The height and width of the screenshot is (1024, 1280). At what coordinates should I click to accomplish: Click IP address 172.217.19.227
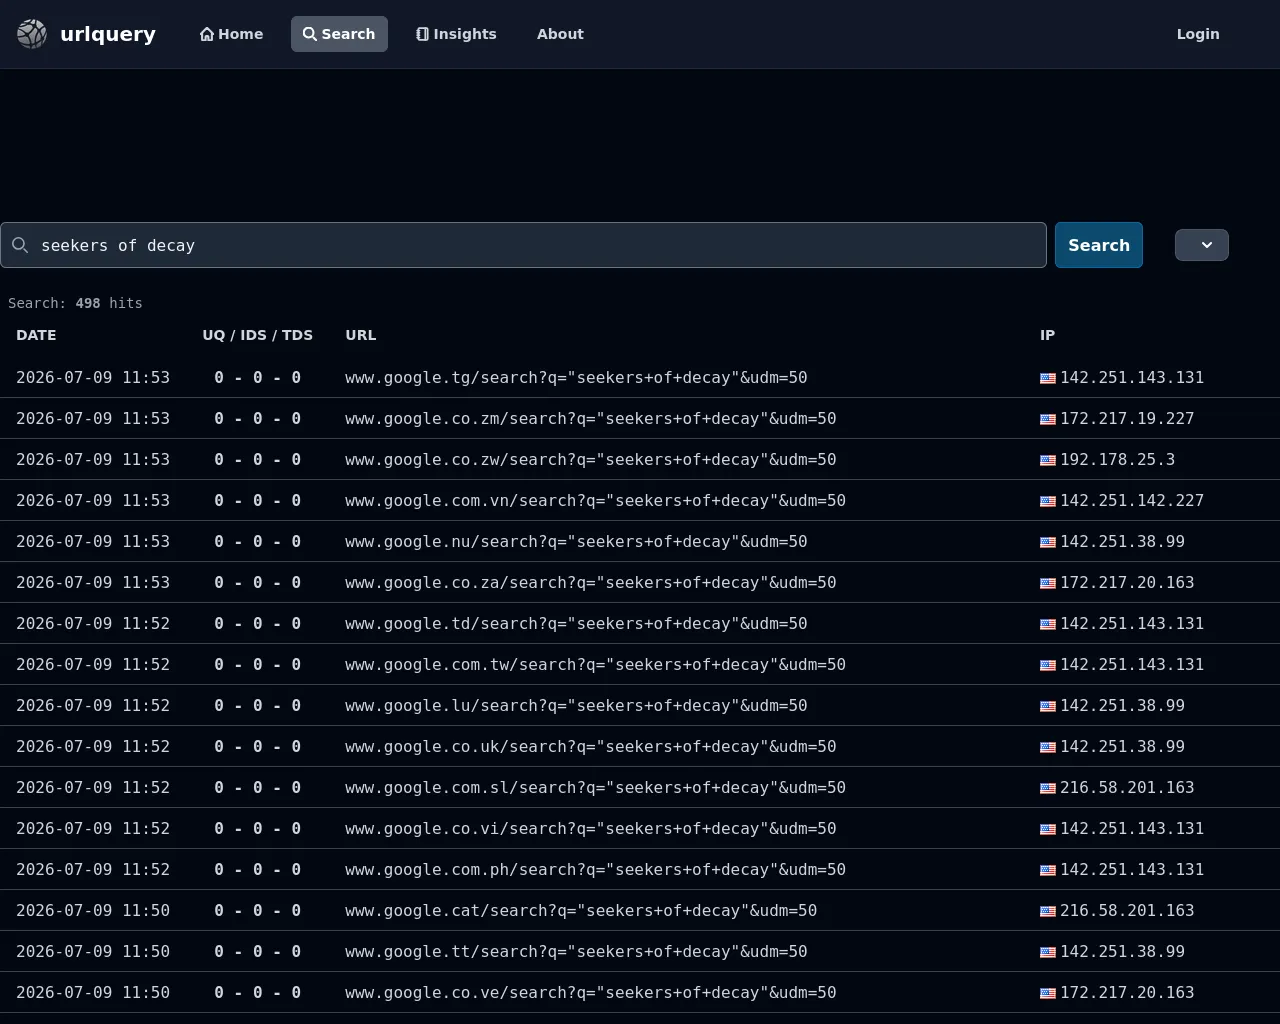[1127, 419]
